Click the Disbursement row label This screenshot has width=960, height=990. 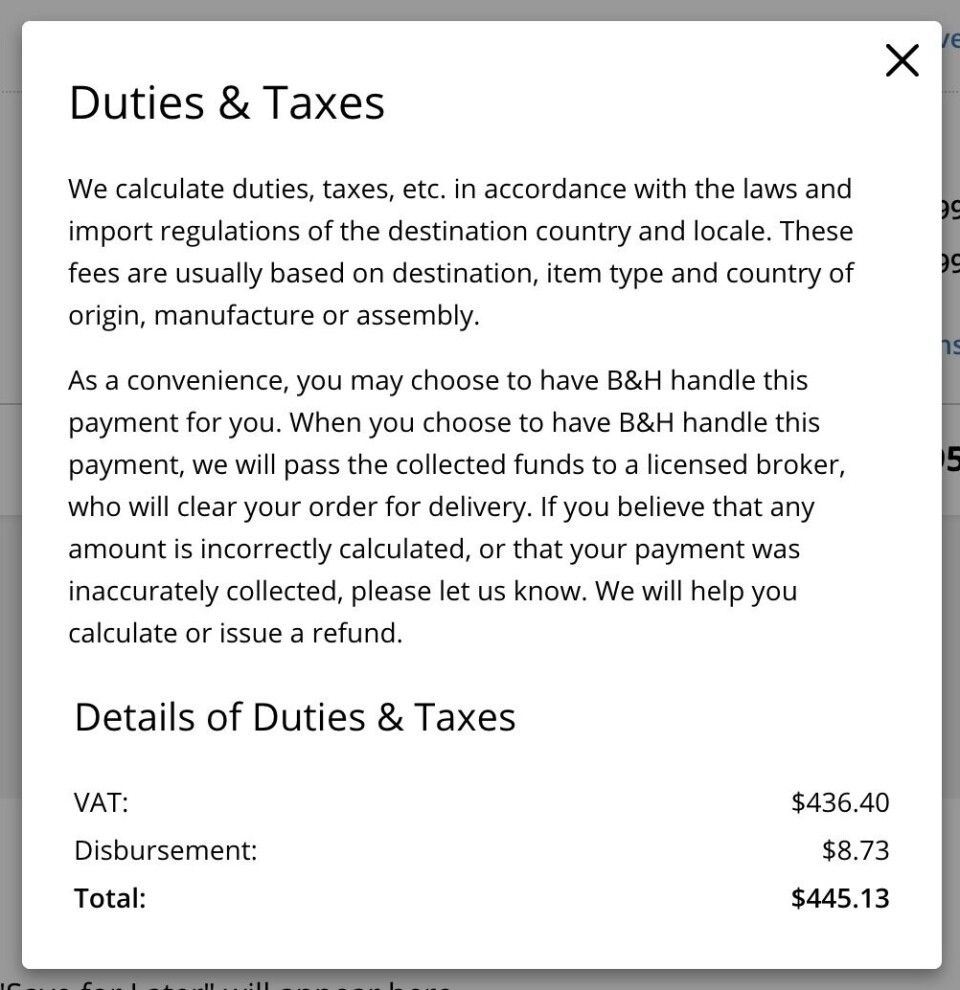click(166, 850)
